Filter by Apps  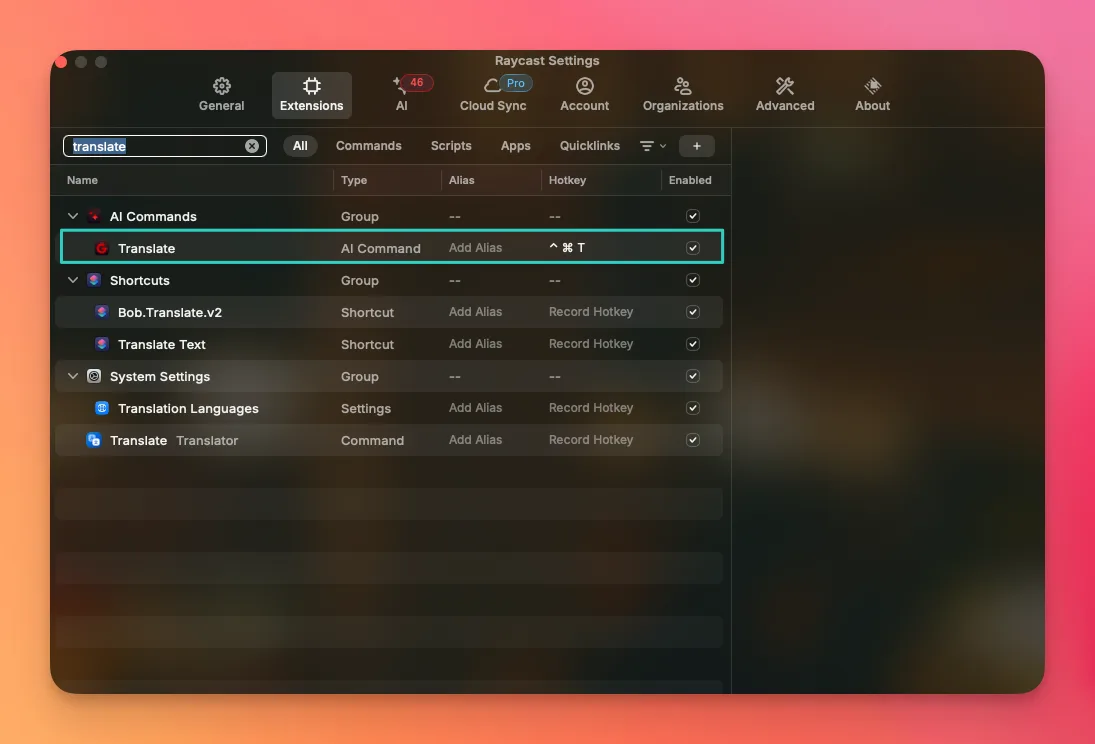click(515, 146)
